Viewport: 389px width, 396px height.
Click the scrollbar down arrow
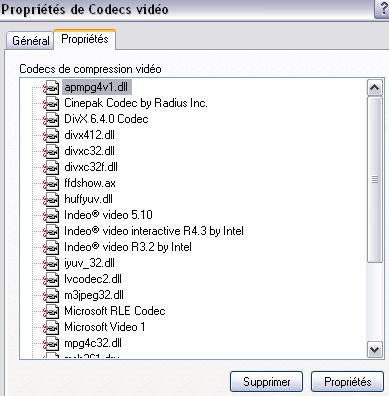point(374,350)
